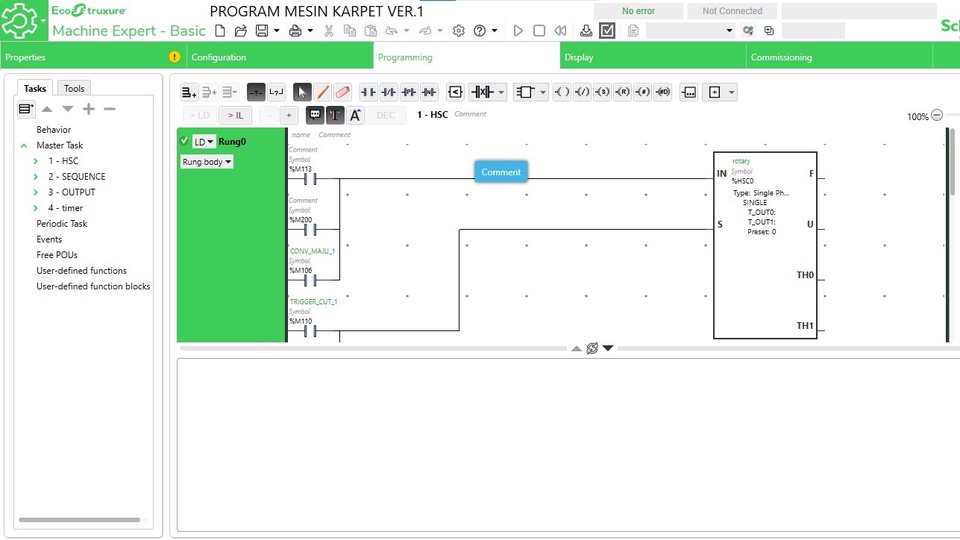Toggle the Rung0 green checkmark
960x540 pixels.
[x=184, y=141]
